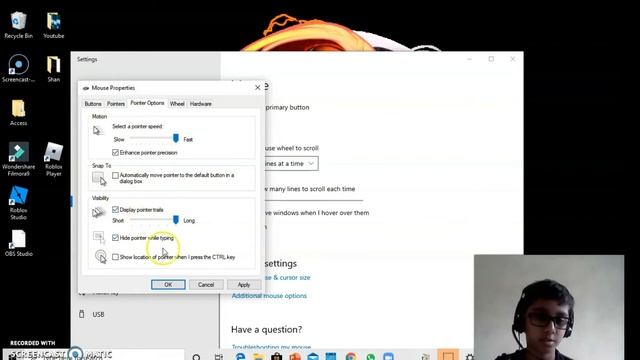Open Microsoft Edge from the taskbar

tap(240, 357)
